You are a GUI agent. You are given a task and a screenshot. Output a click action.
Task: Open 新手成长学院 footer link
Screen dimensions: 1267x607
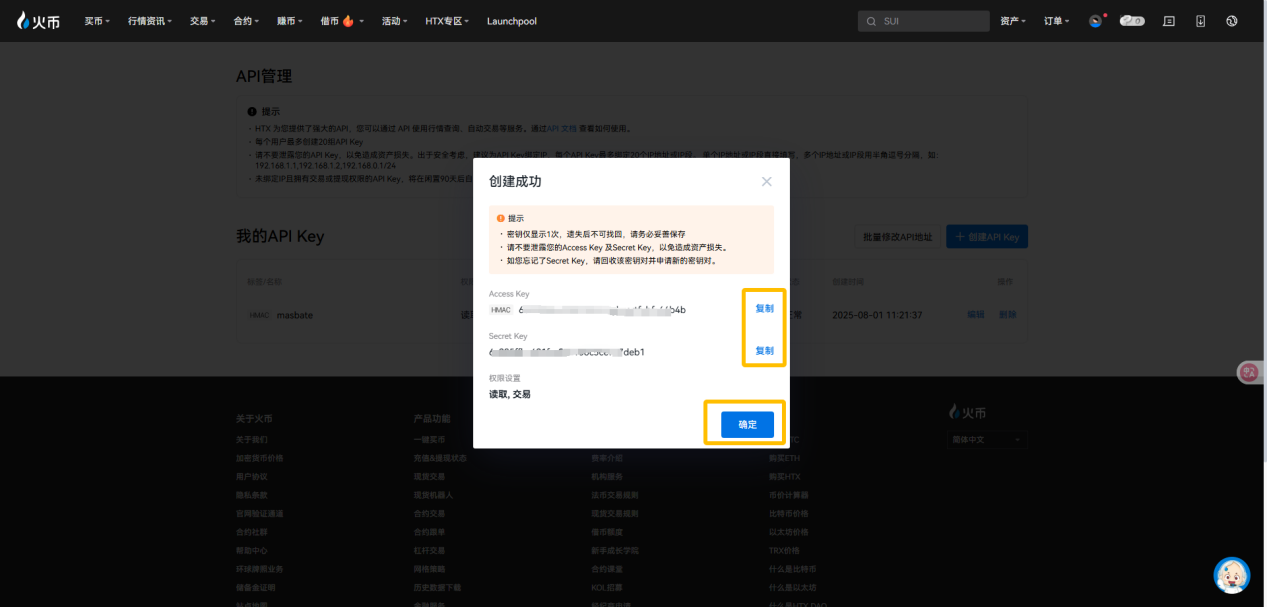616,550
